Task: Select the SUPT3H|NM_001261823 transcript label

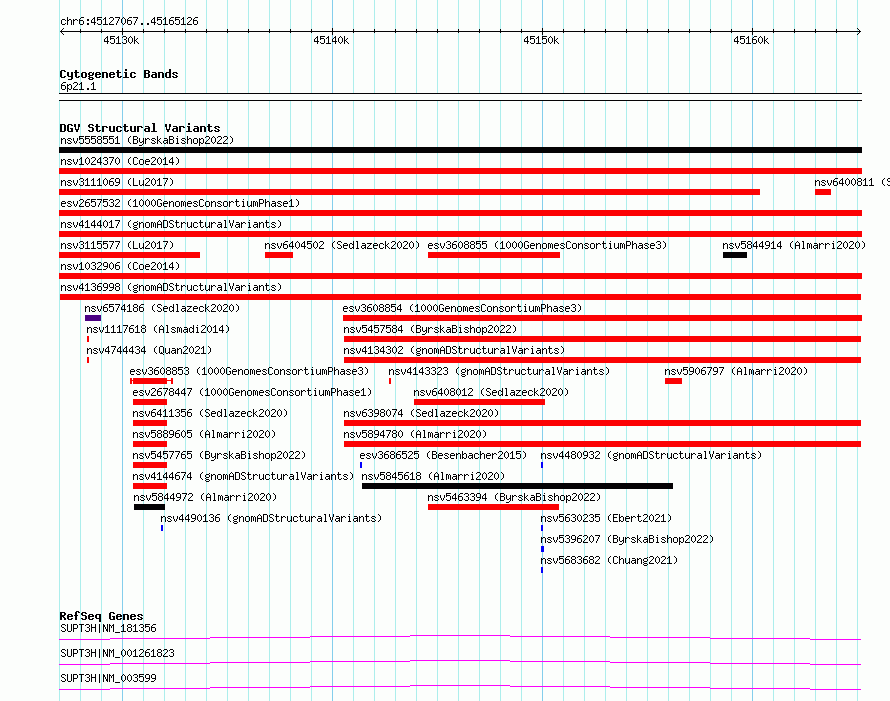Action: (x=117, y=653)
